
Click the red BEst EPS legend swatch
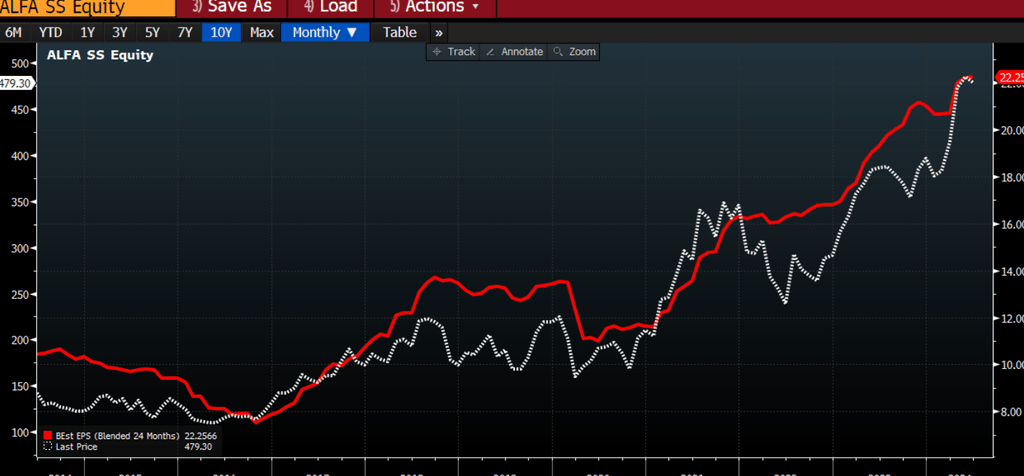tap(47, 435)
